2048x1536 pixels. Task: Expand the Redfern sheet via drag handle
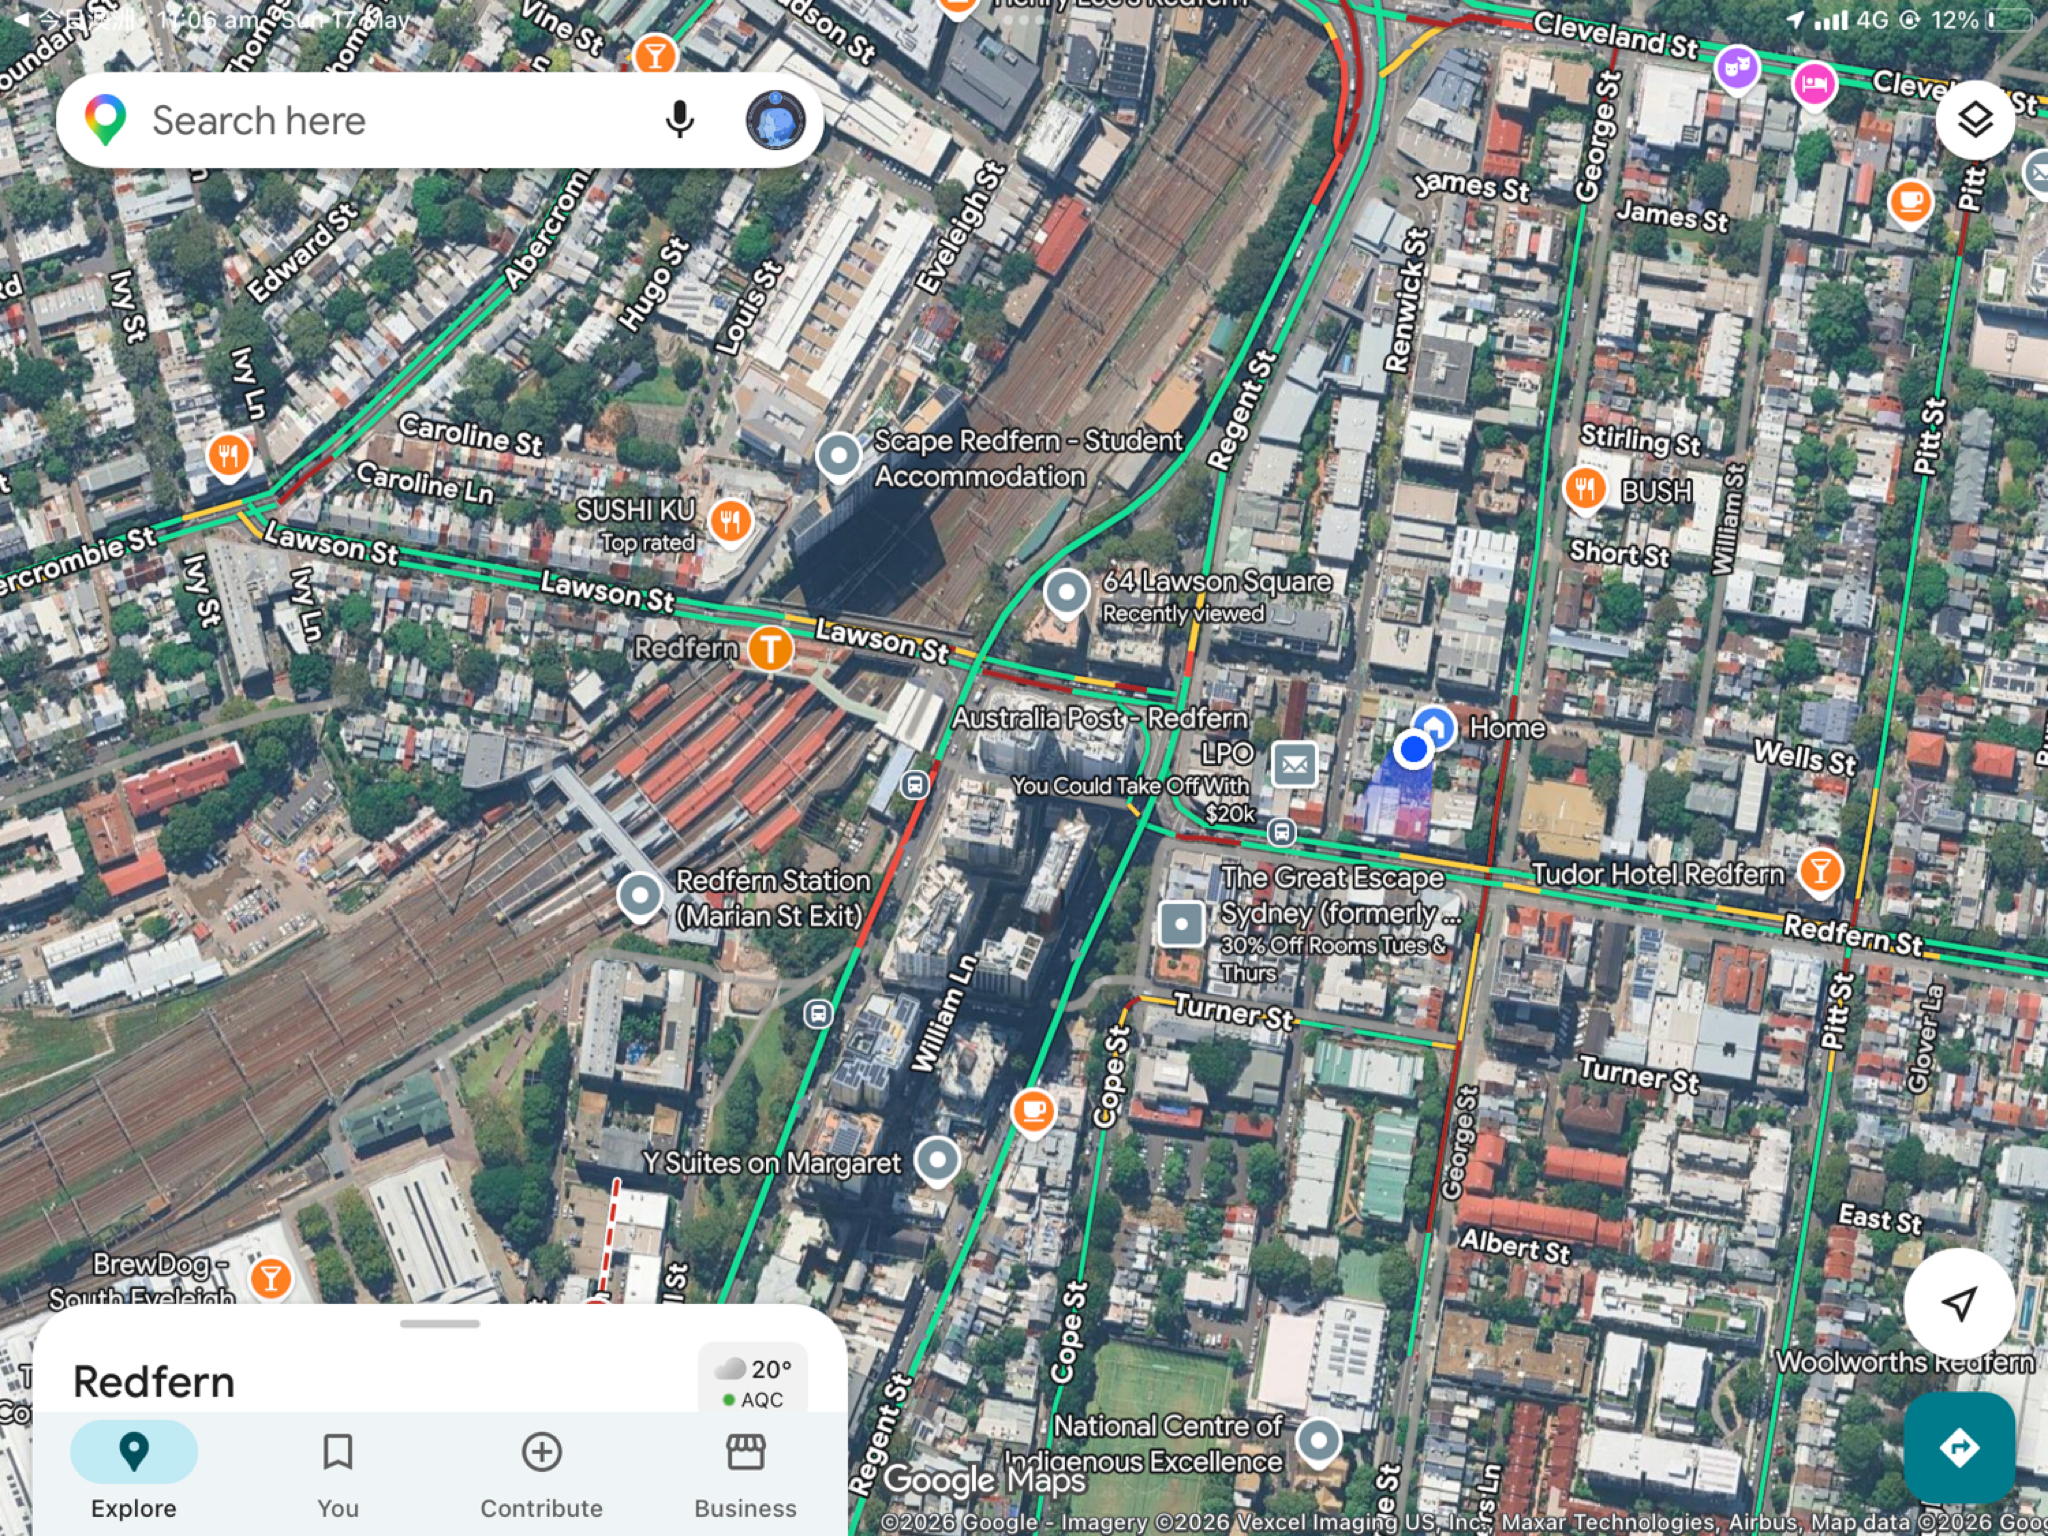pos(440,1323)
